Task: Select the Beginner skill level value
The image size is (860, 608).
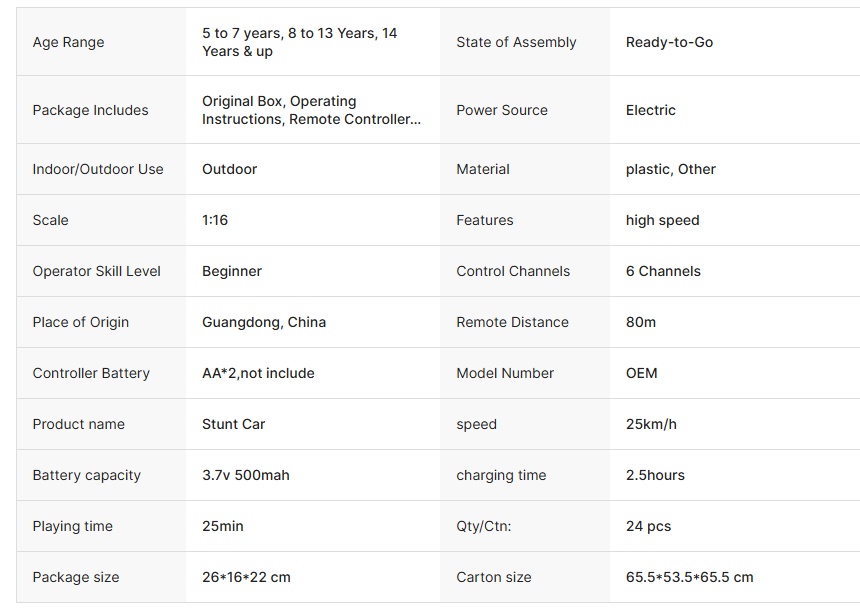Action: tap(231, 271)
